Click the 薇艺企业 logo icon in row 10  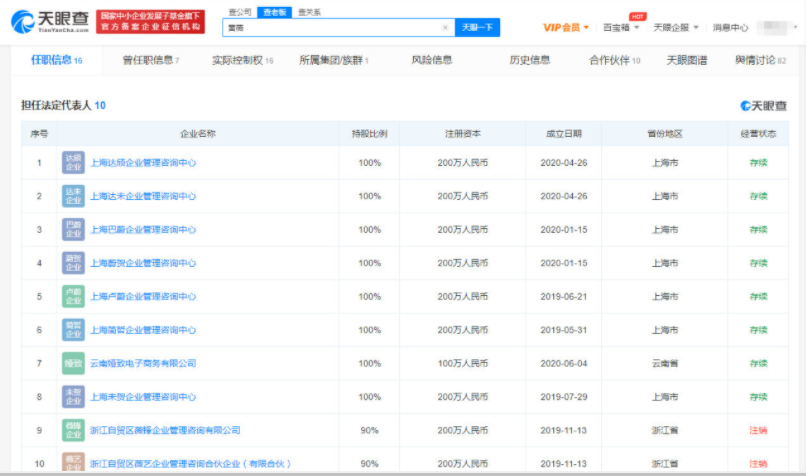coord(74,462)
